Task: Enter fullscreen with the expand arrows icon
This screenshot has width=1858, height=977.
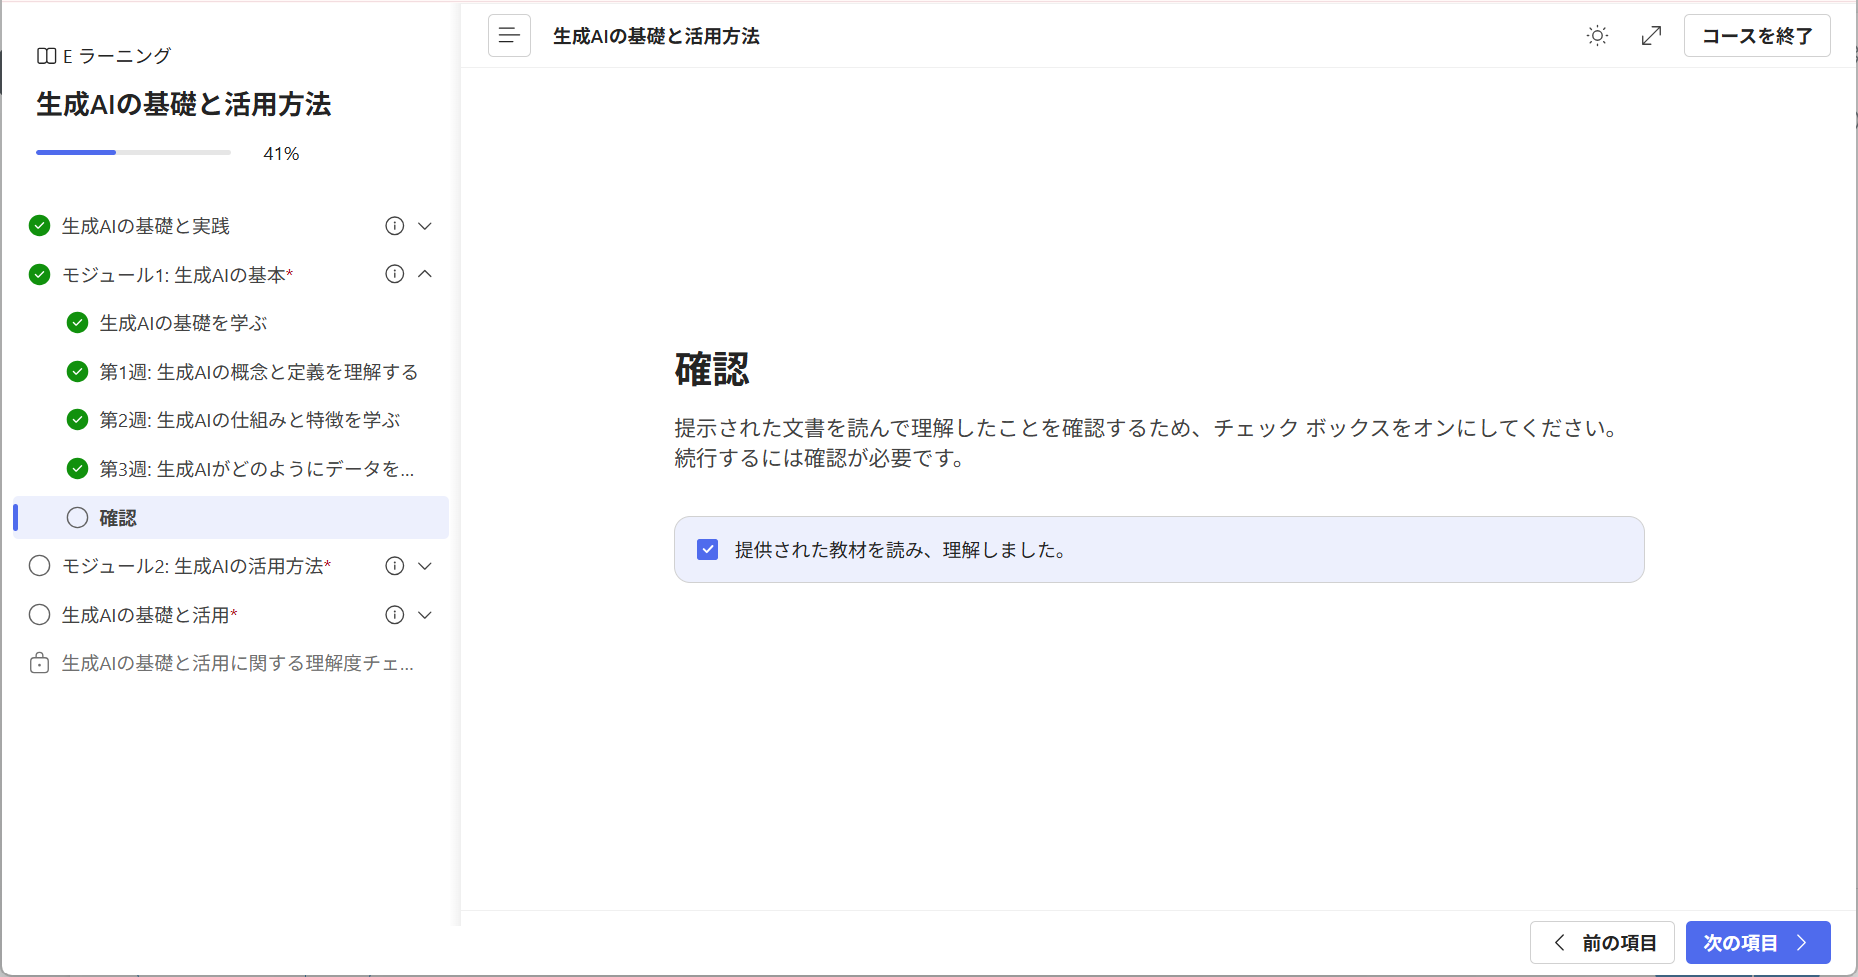Action: point(1652,36)
